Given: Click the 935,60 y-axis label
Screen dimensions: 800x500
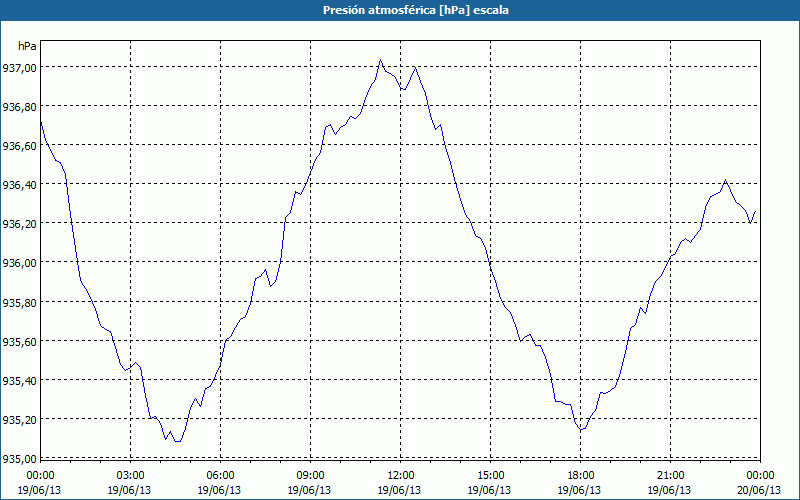Looking at the screenshot, I should click(19, 341).
